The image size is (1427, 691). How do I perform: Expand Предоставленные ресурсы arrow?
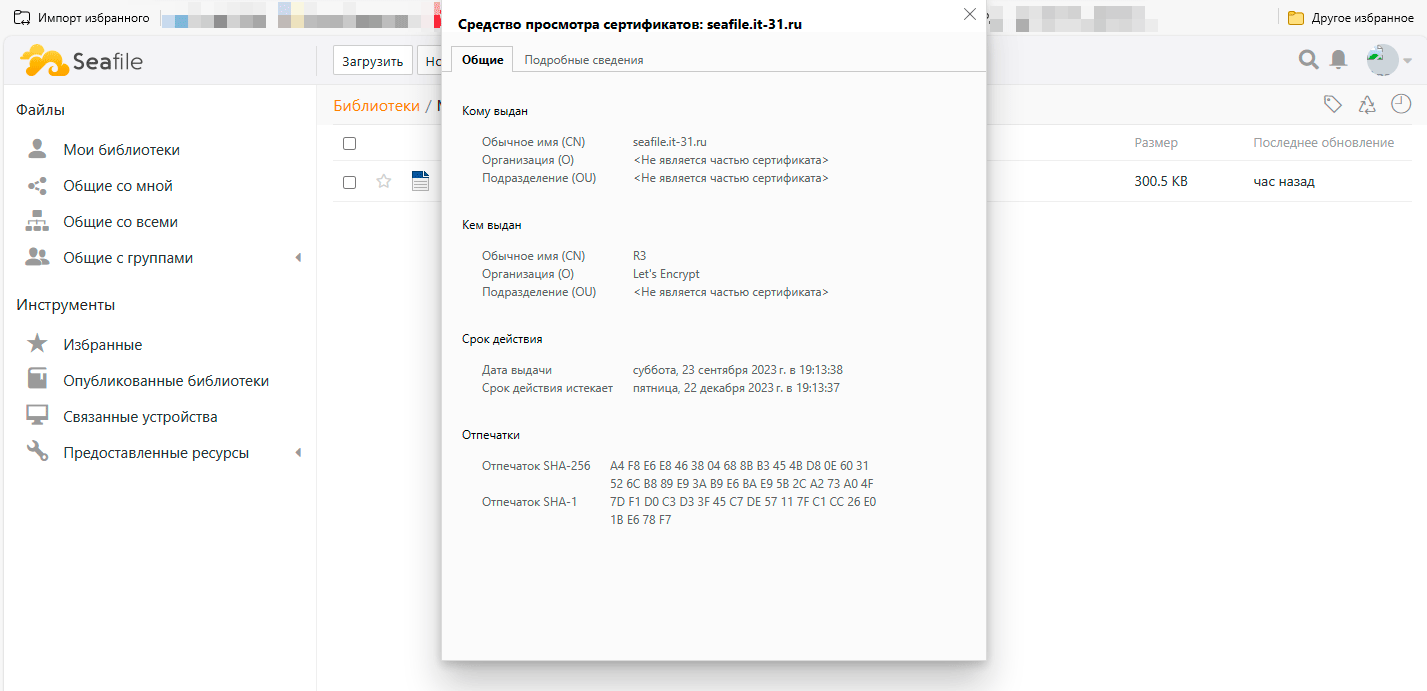click(x=298, y=453)
